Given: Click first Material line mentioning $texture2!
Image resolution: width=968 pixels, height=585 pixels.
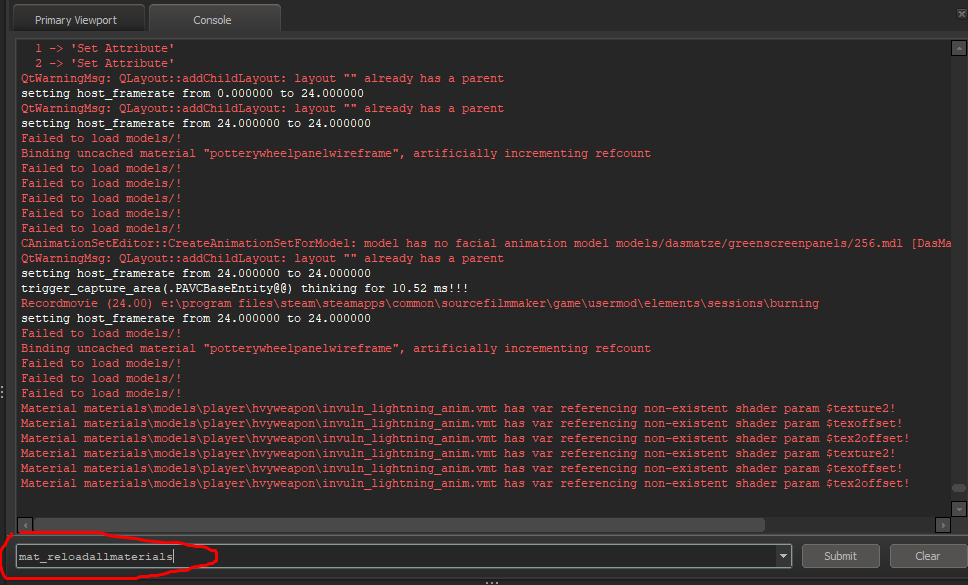Looking at the screenshot, I should coord(458,408).
